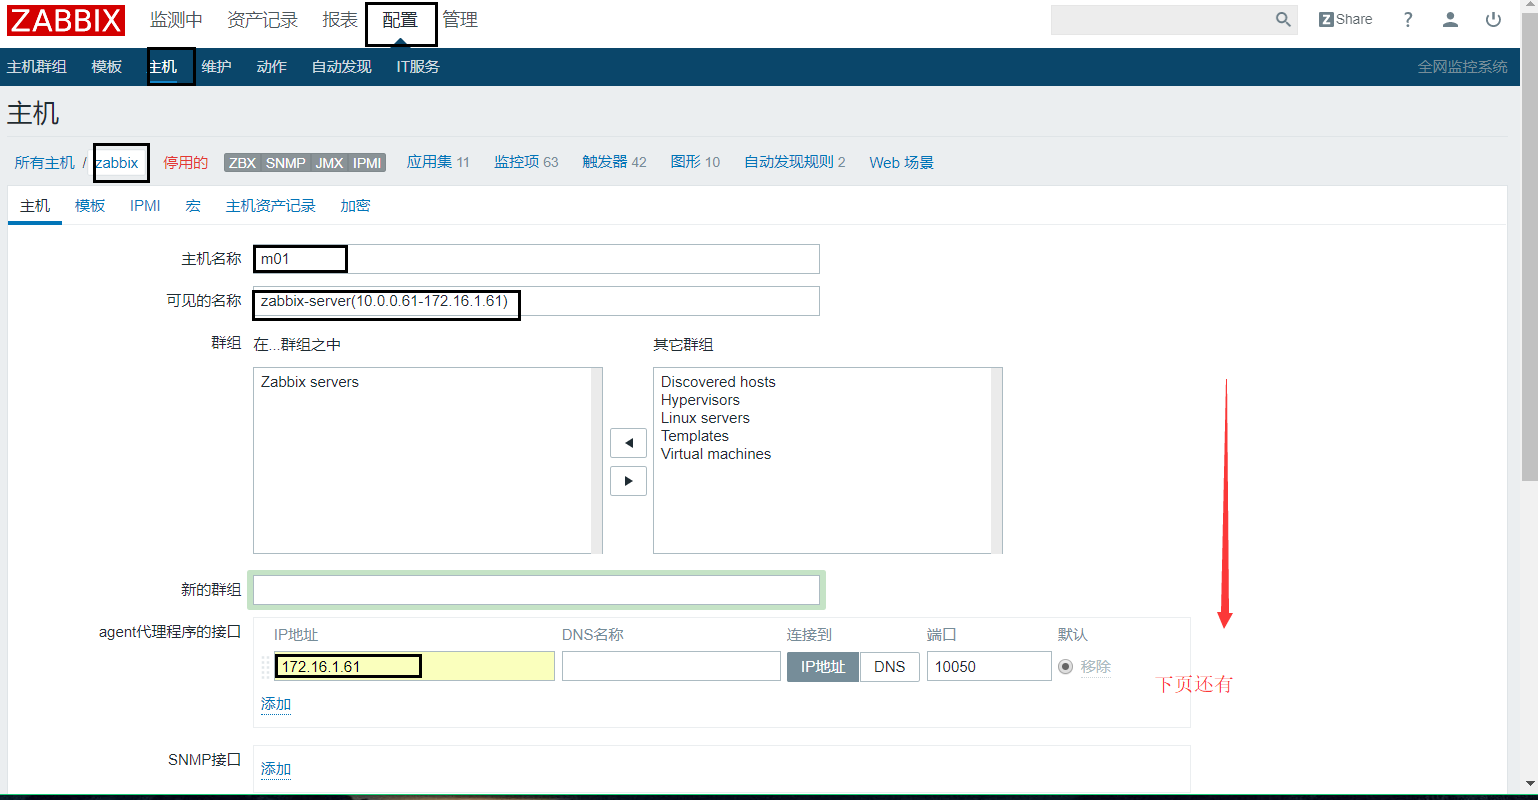Screen dimensions: 1538x800
Task: Click the 端口 input 10050
Action: 989,667
